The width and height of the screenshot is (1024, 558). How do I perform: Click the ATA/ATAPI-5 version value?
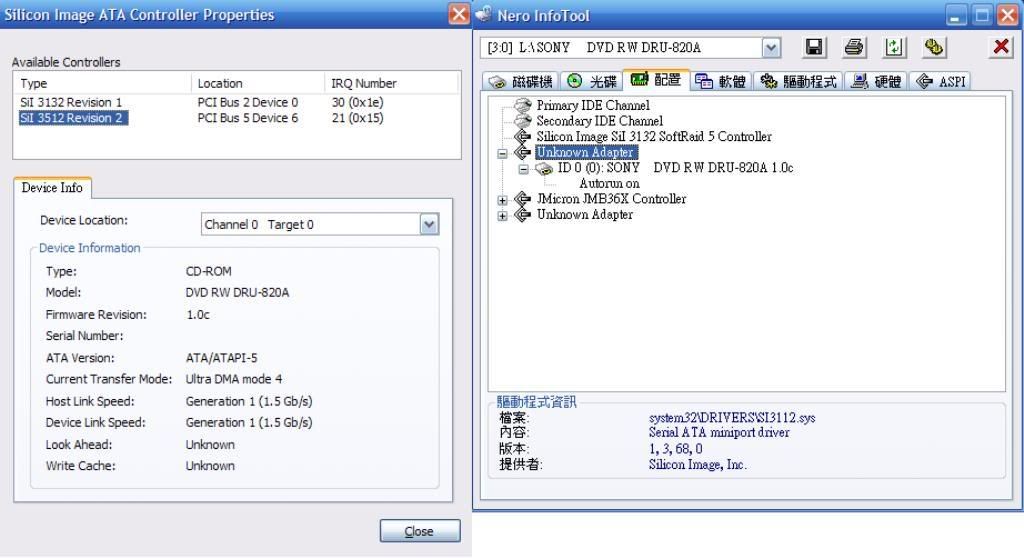tap(221, 358)
